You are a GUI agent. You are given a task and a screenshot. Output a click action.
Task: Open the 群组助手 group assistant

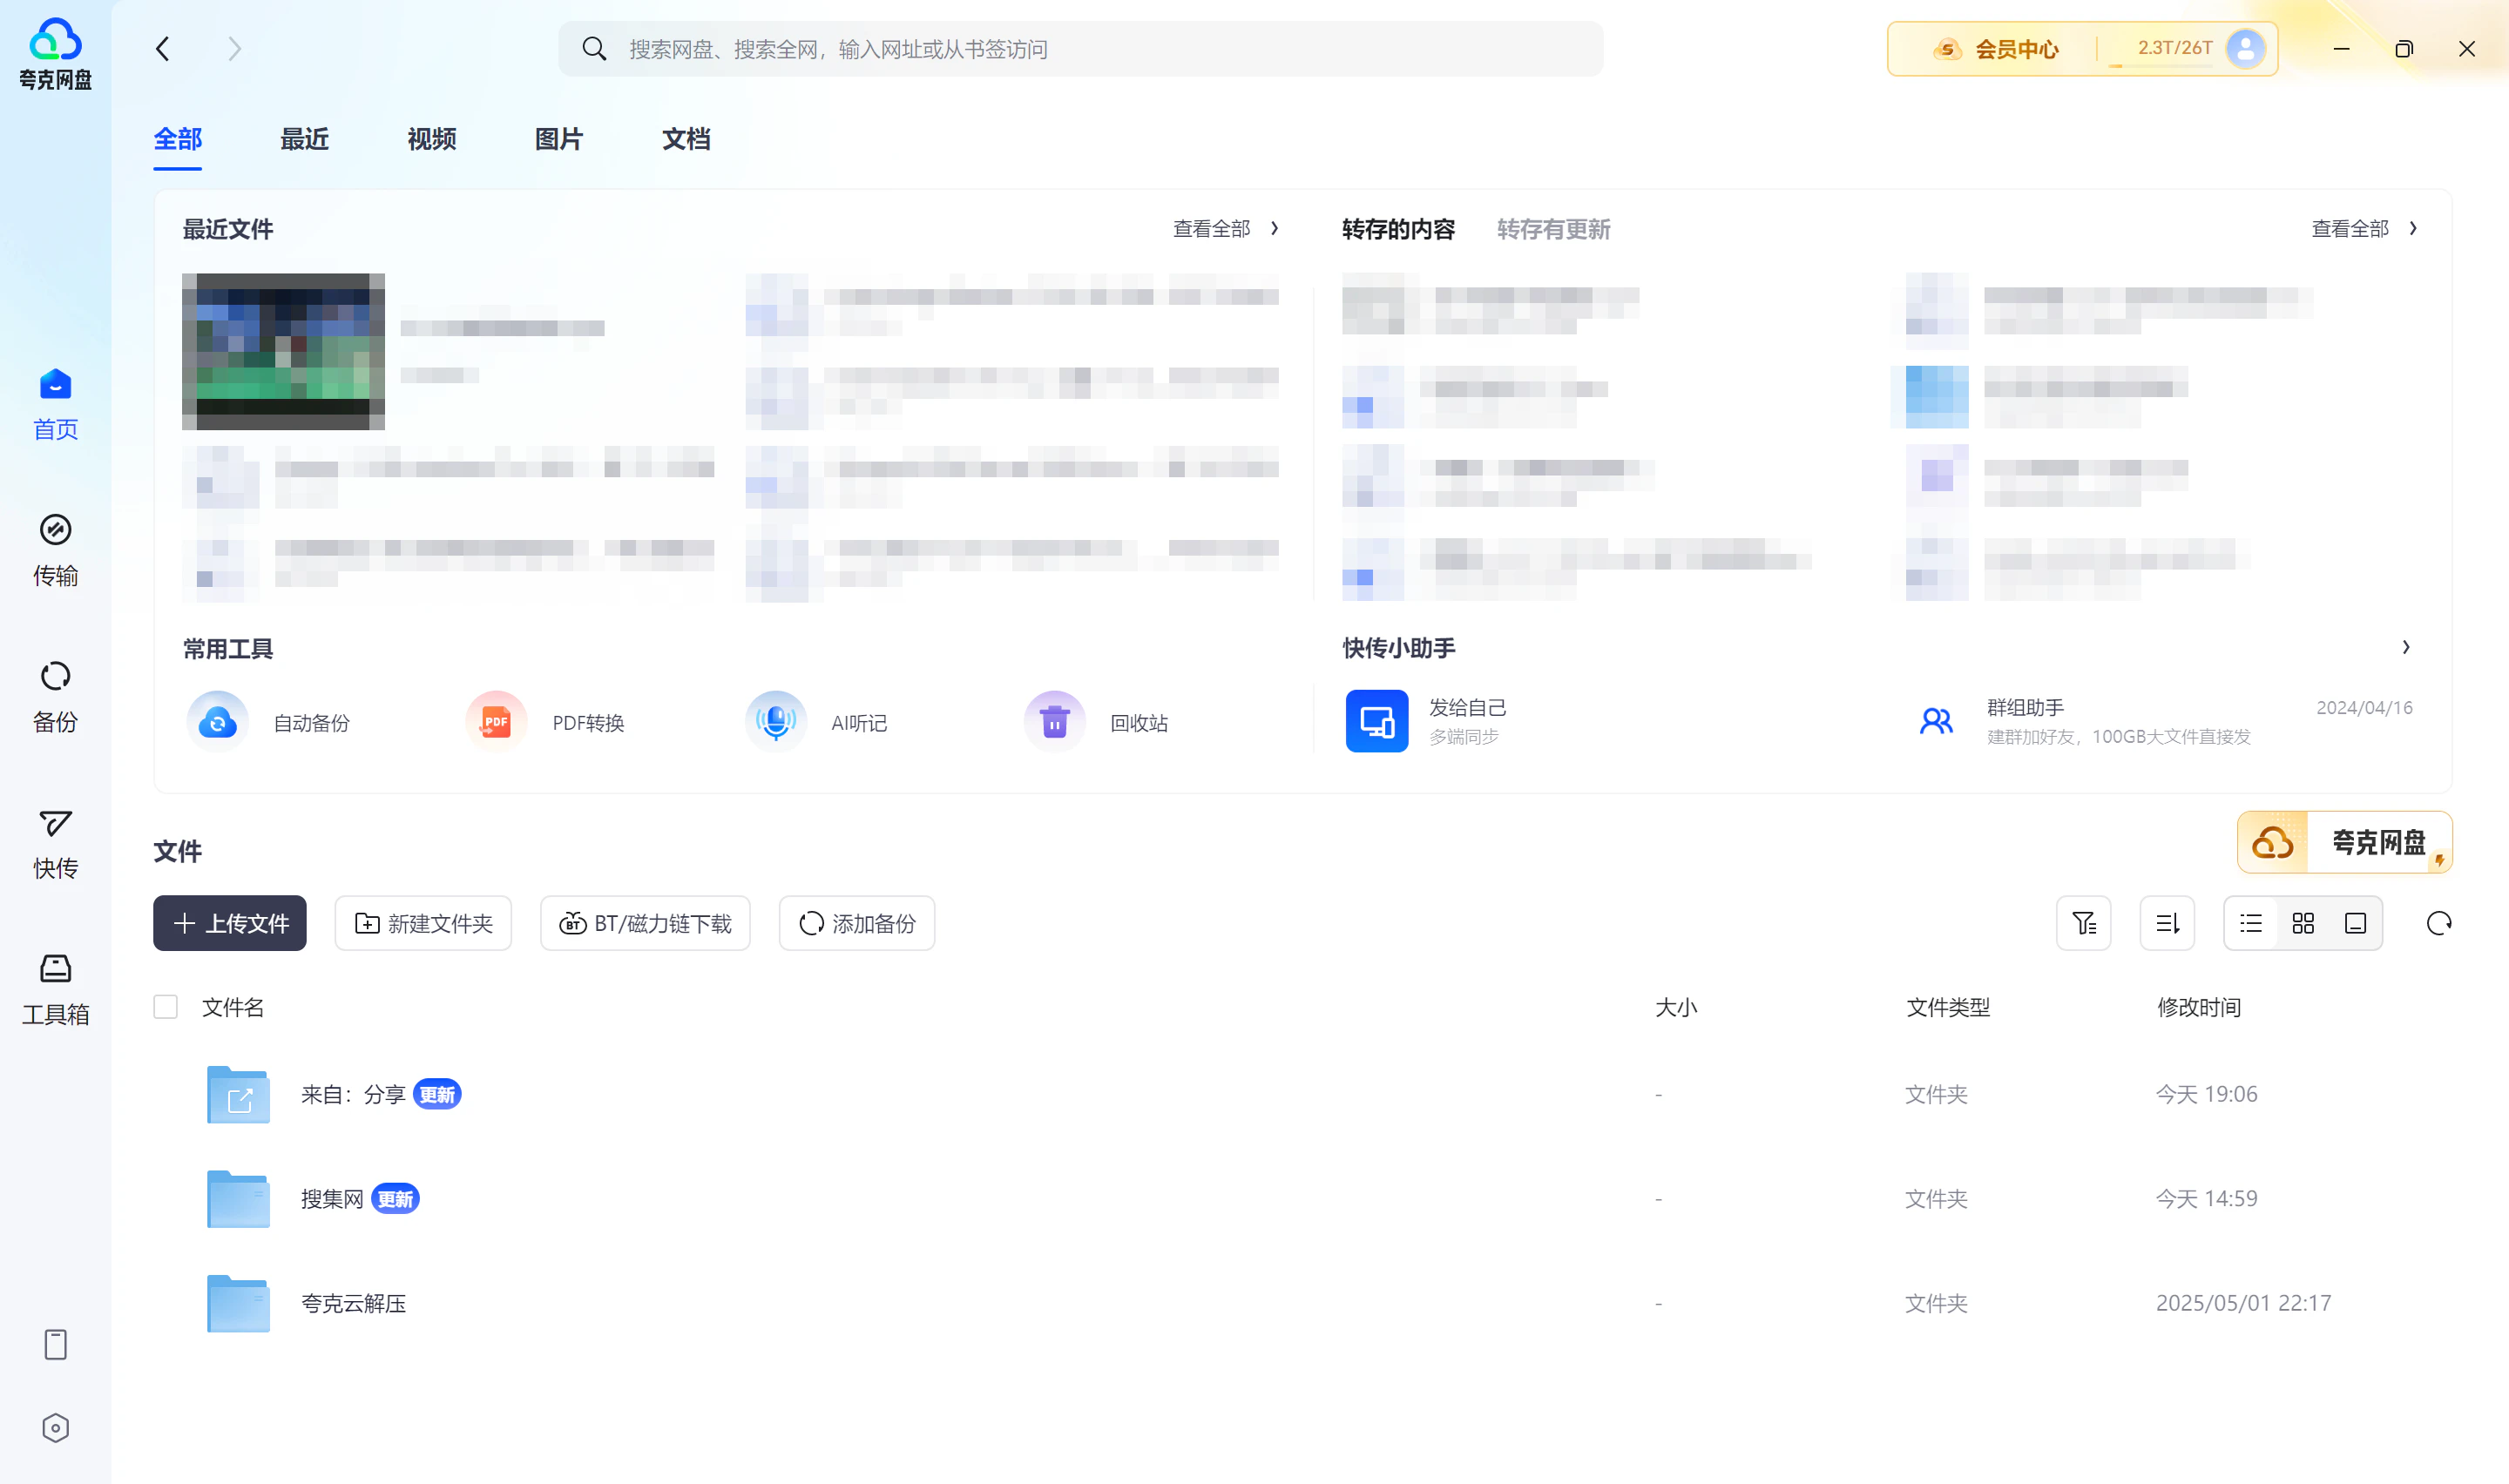[2163, 721]
